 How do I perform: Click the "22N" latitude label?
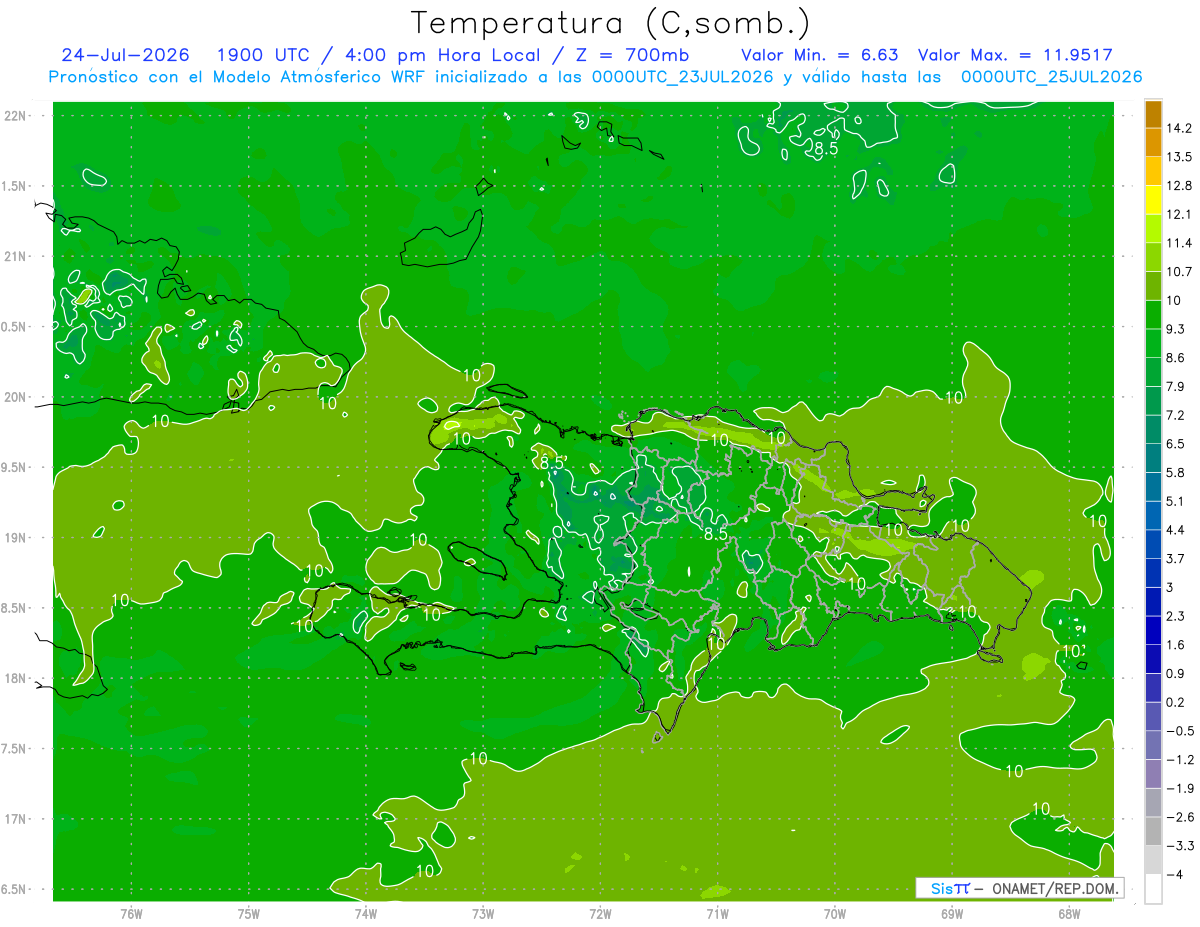point(16,116)
